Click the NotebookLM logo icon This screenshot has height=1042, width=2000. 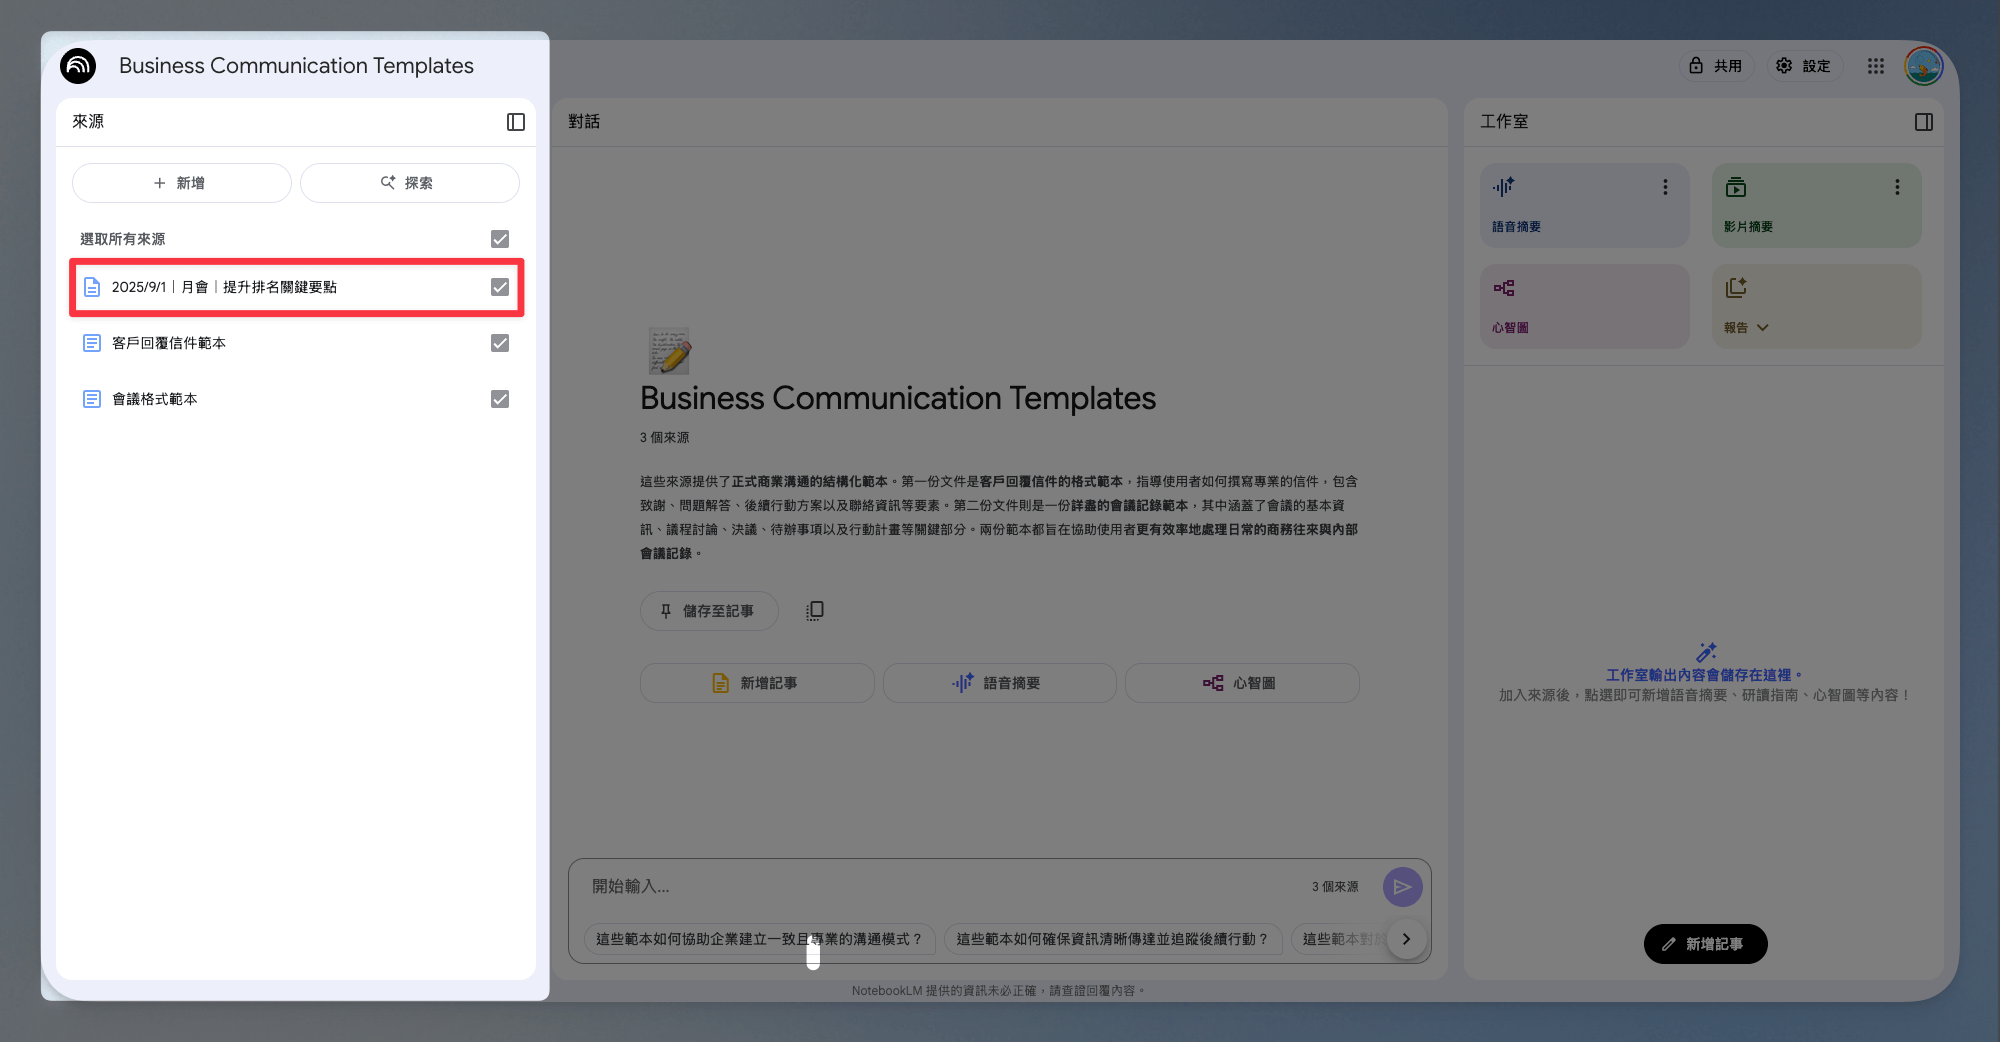pos(78,66)
